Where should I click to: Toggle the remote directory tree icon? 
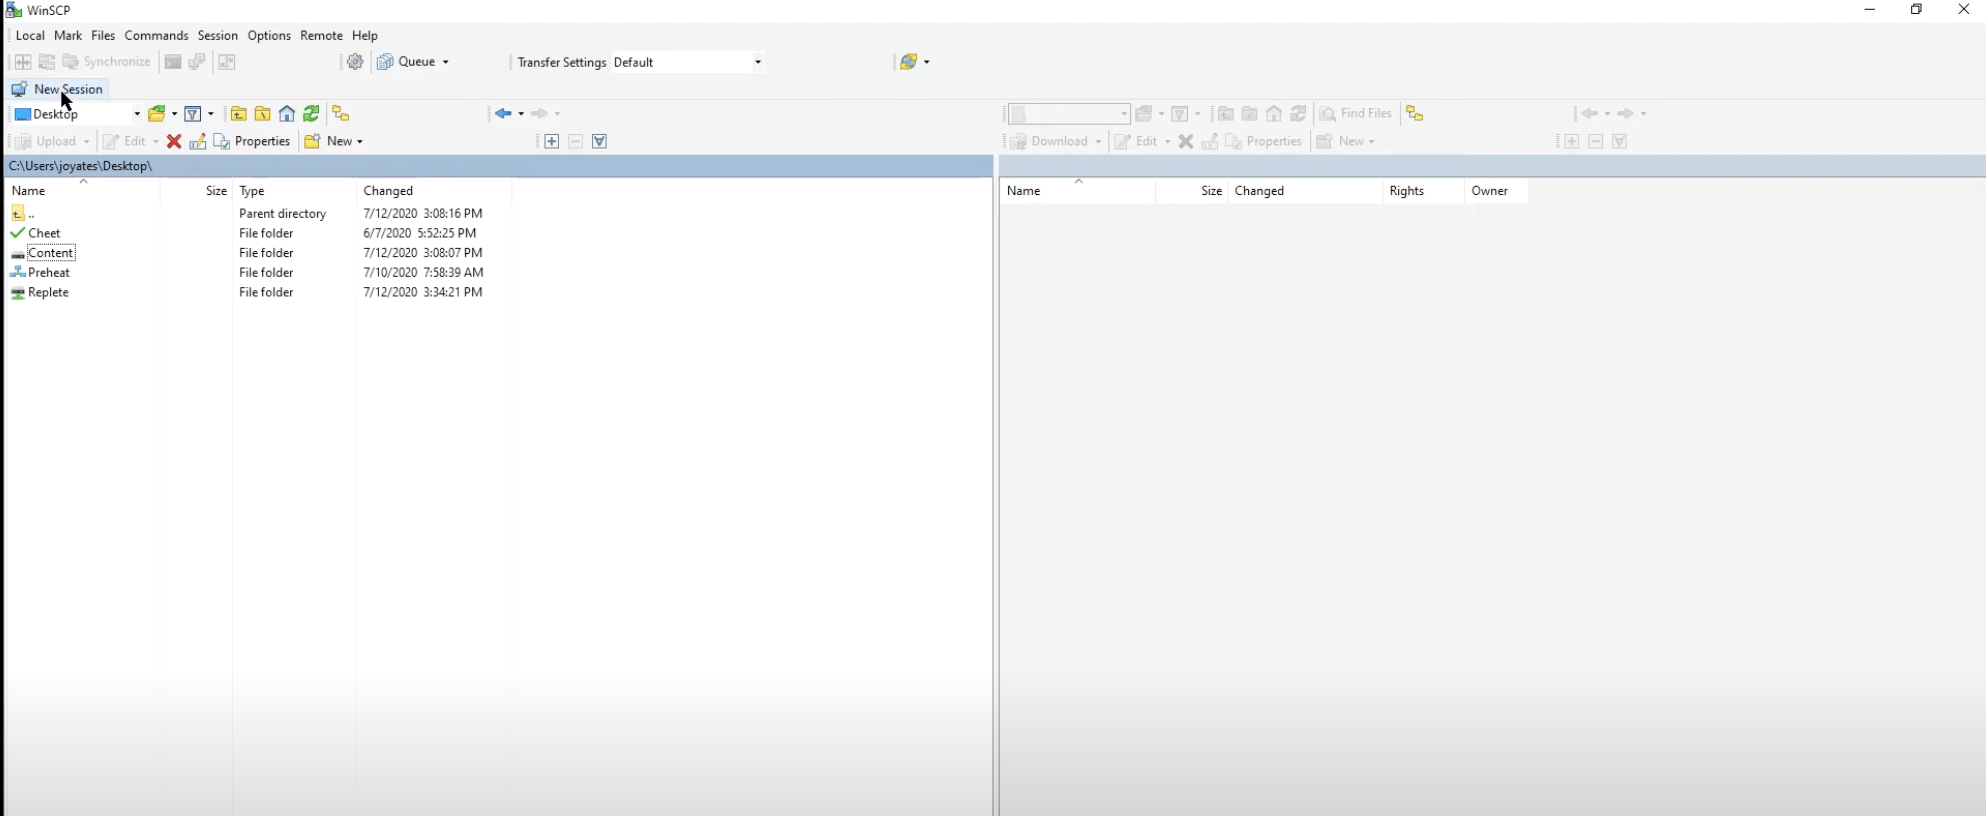(x=1414, y=114)
